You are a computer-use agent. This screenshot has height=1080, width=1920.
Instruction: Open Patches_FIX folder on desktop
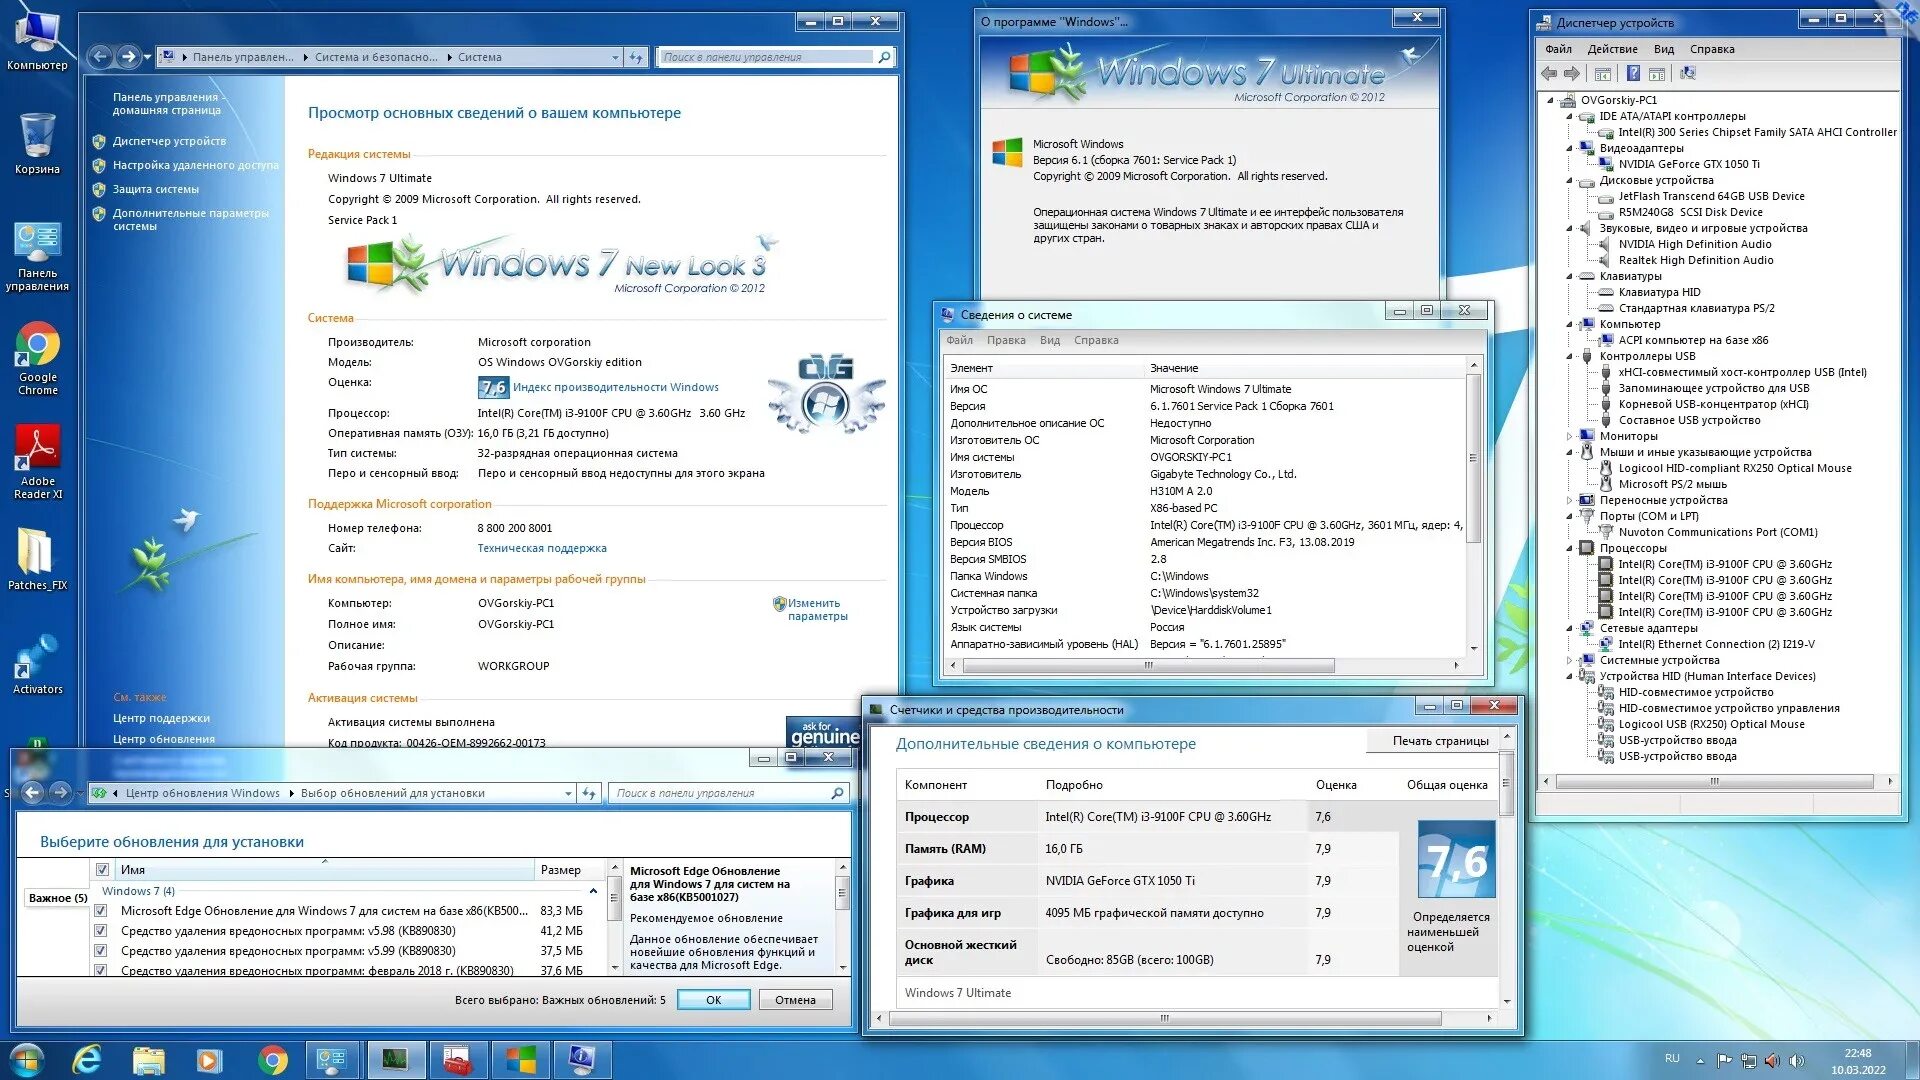point(37,553)
